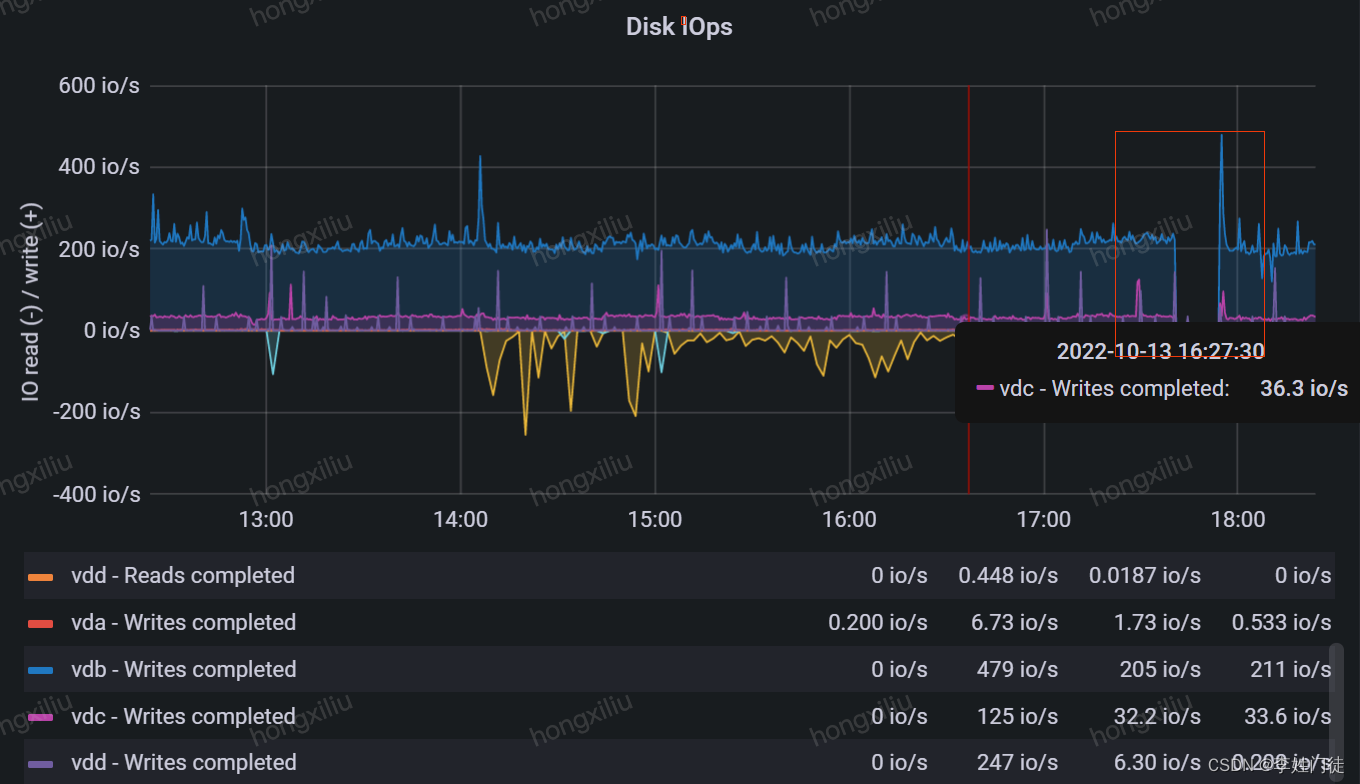The image size is (1360, 784).
Task: Click red swatch for vda Writes completed
Action: (41, 624)
